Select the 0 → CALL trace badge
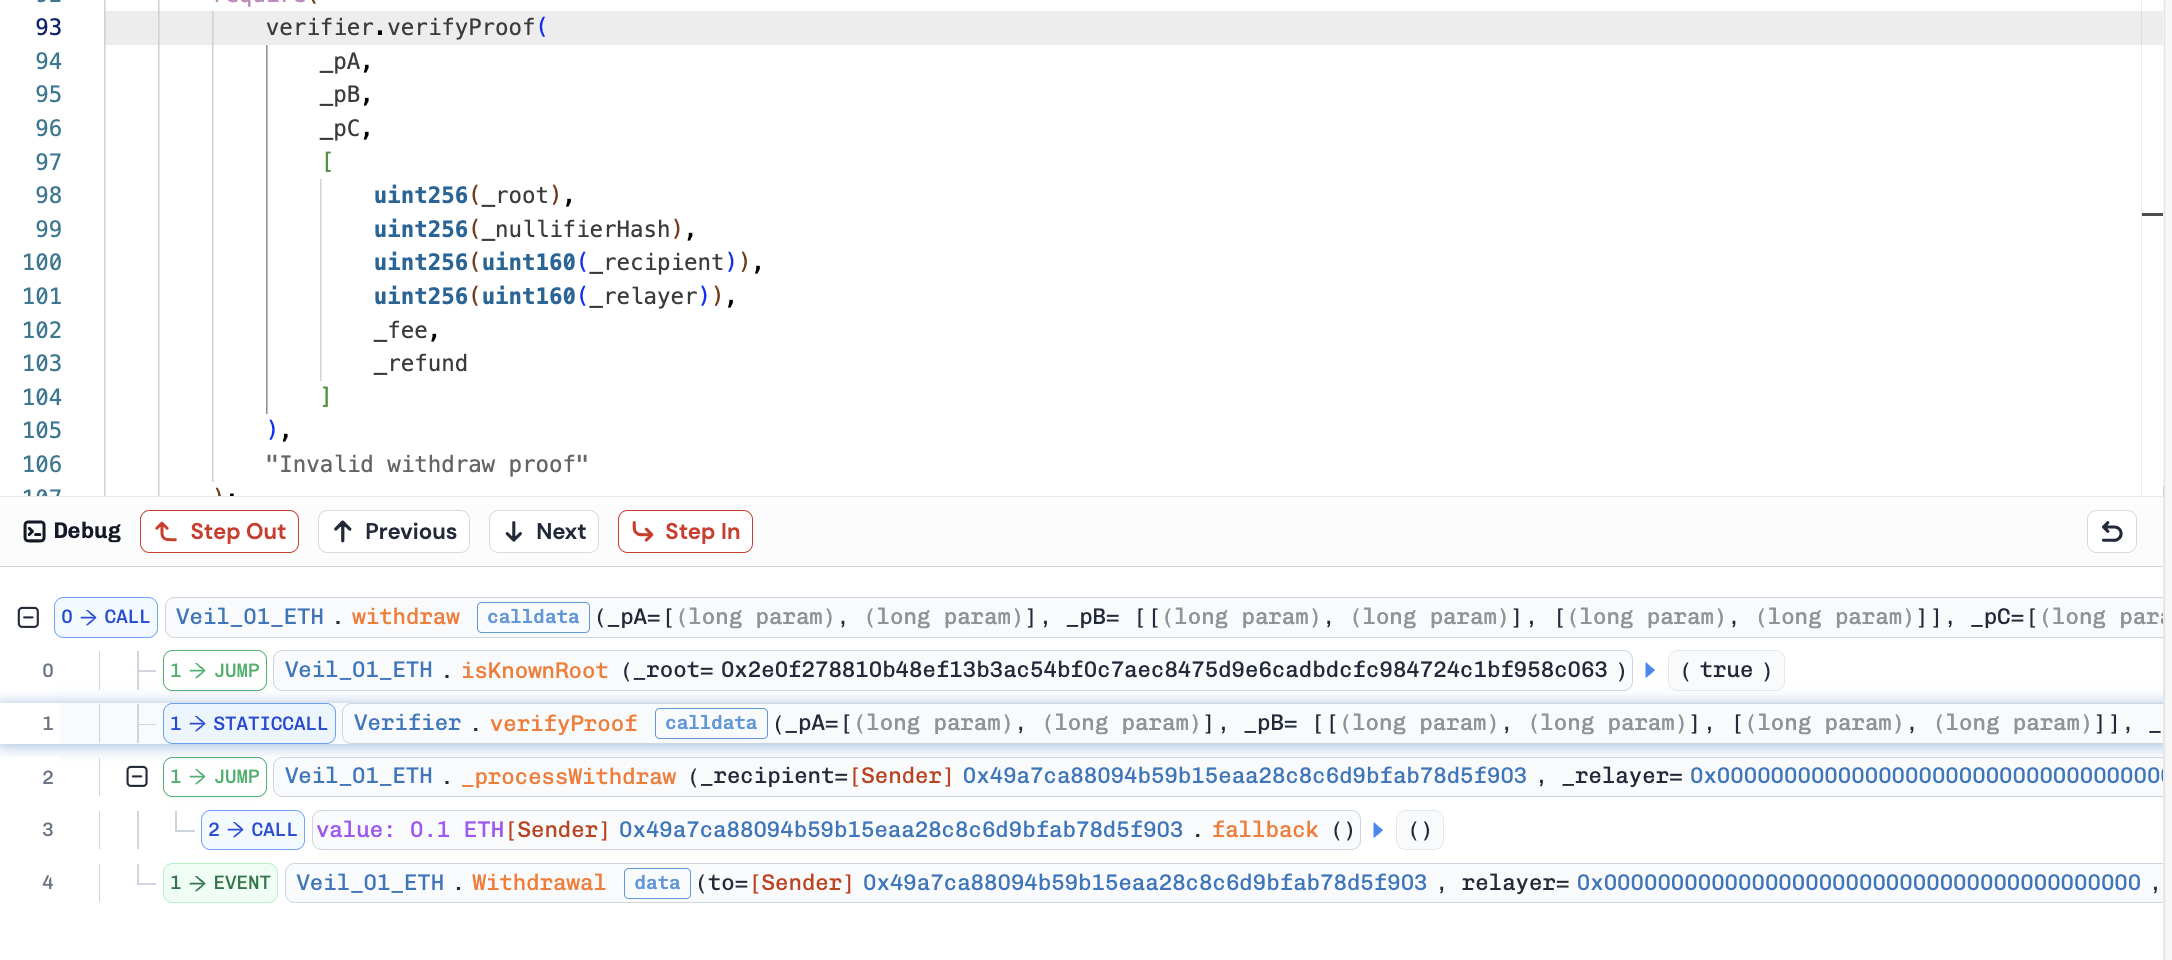The height and width of the screenshot is (960, 2172). [105, 617]
